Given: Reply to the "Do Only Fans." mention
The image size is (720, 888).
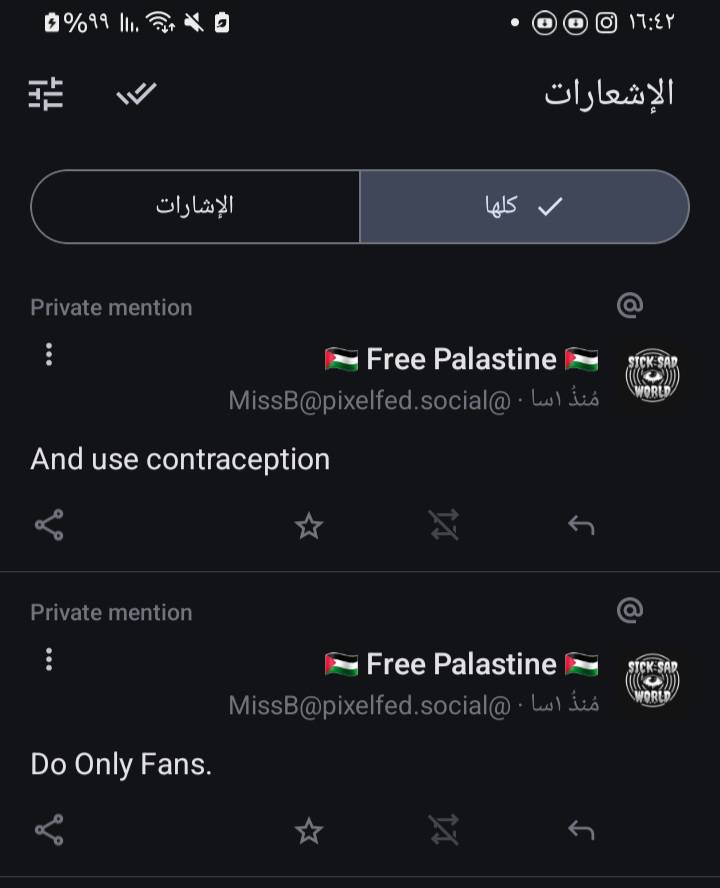Looking at the screenshot, I should [x=581, y=831].
